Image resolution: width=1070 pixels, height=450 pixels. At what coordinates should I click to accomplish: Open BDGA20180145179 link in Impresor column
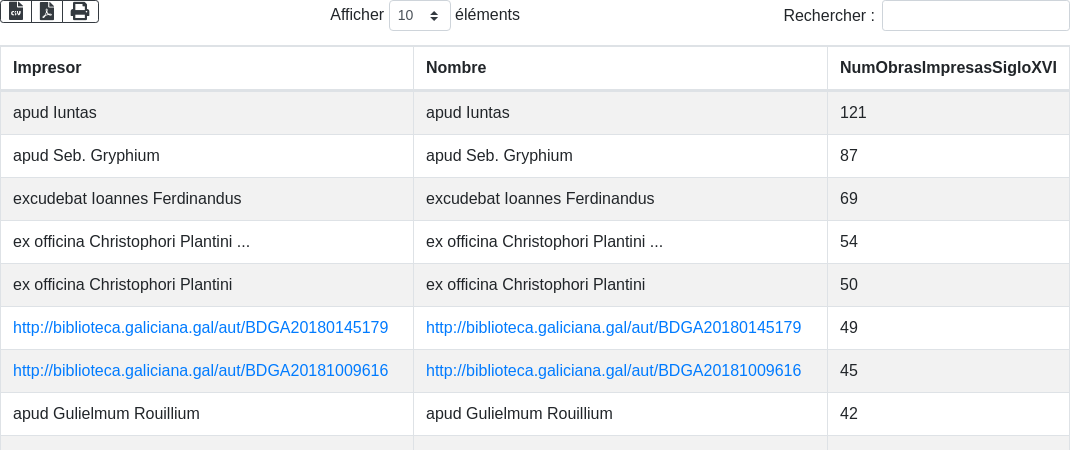pos(200,327)
